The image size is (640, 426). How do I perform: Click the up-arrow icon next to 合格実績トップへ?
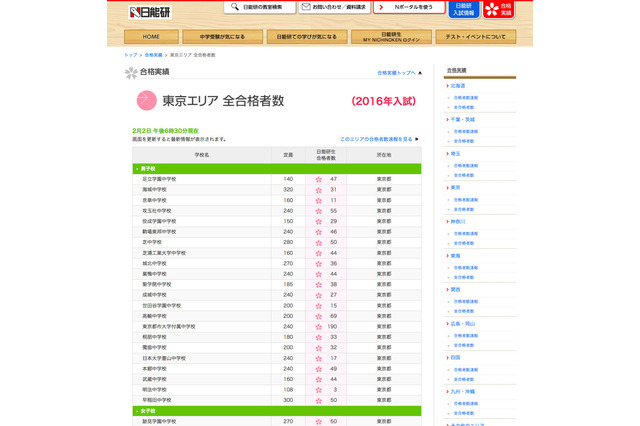[420, 73]
